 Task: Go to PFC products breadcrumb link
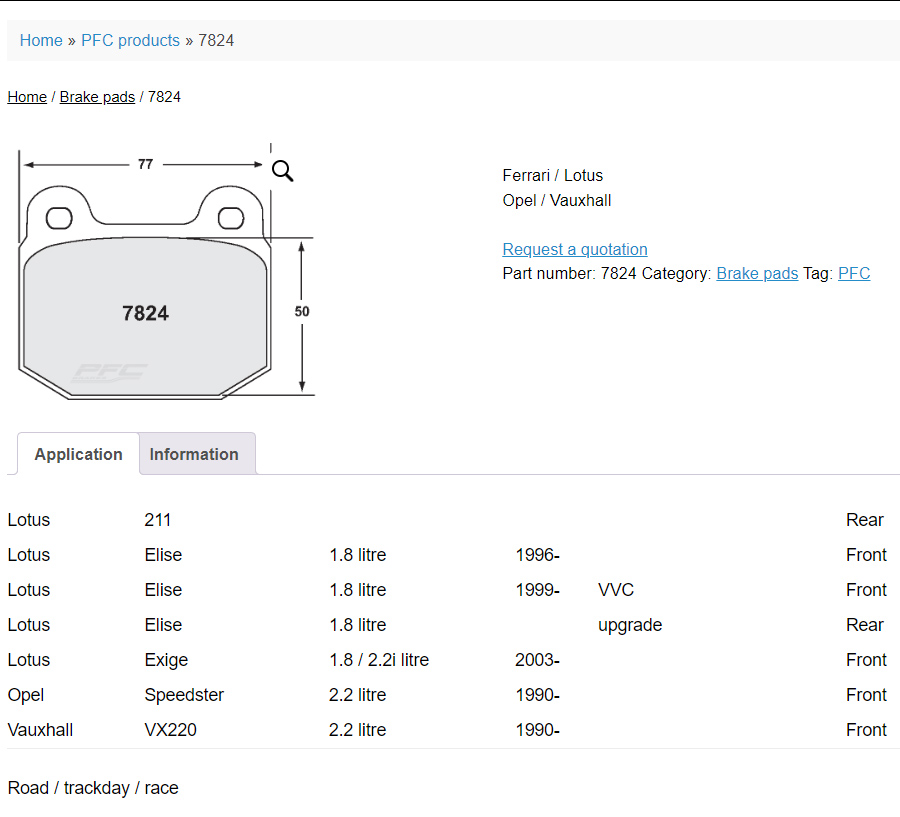click(x=130, y=41)
